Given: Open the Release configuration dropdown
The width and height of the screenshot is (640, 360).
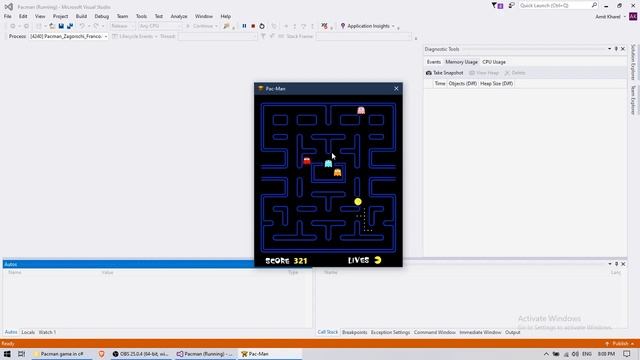Looking at the screenshot, I should pos(122,26).
